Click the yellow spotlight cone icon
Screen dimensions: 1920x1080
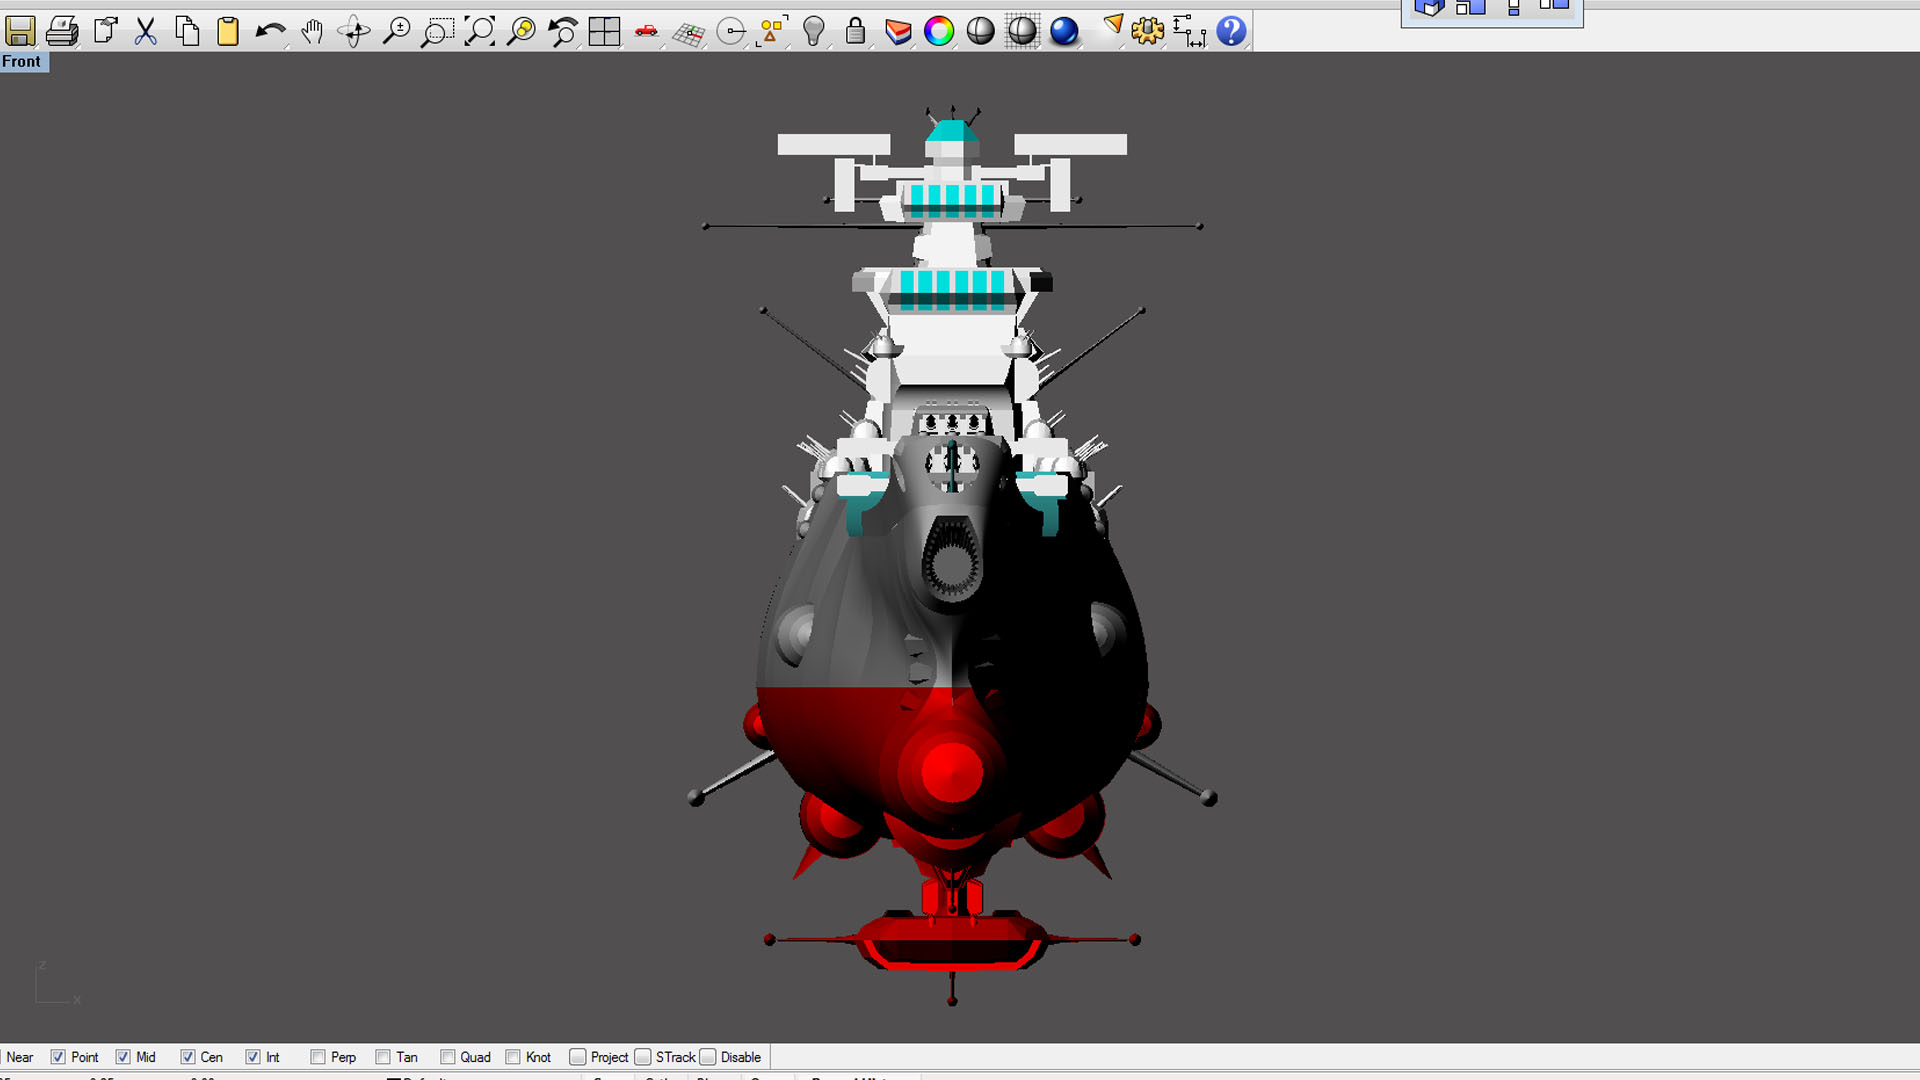coord(1112,27)
